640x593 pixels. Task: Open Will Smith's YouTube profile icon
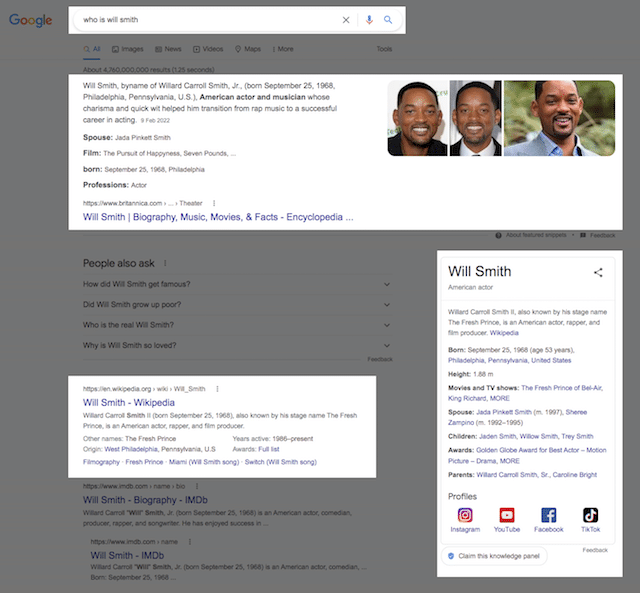pyautogui.click(x=507, y=515)
